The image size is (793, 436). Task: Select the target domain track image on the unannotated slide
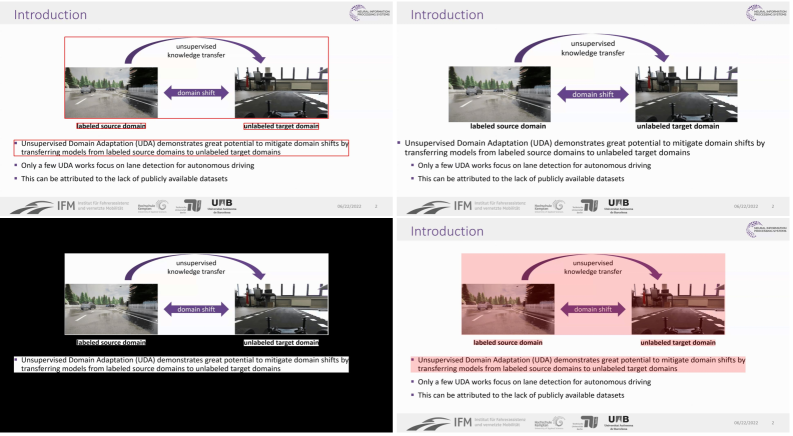686,94
